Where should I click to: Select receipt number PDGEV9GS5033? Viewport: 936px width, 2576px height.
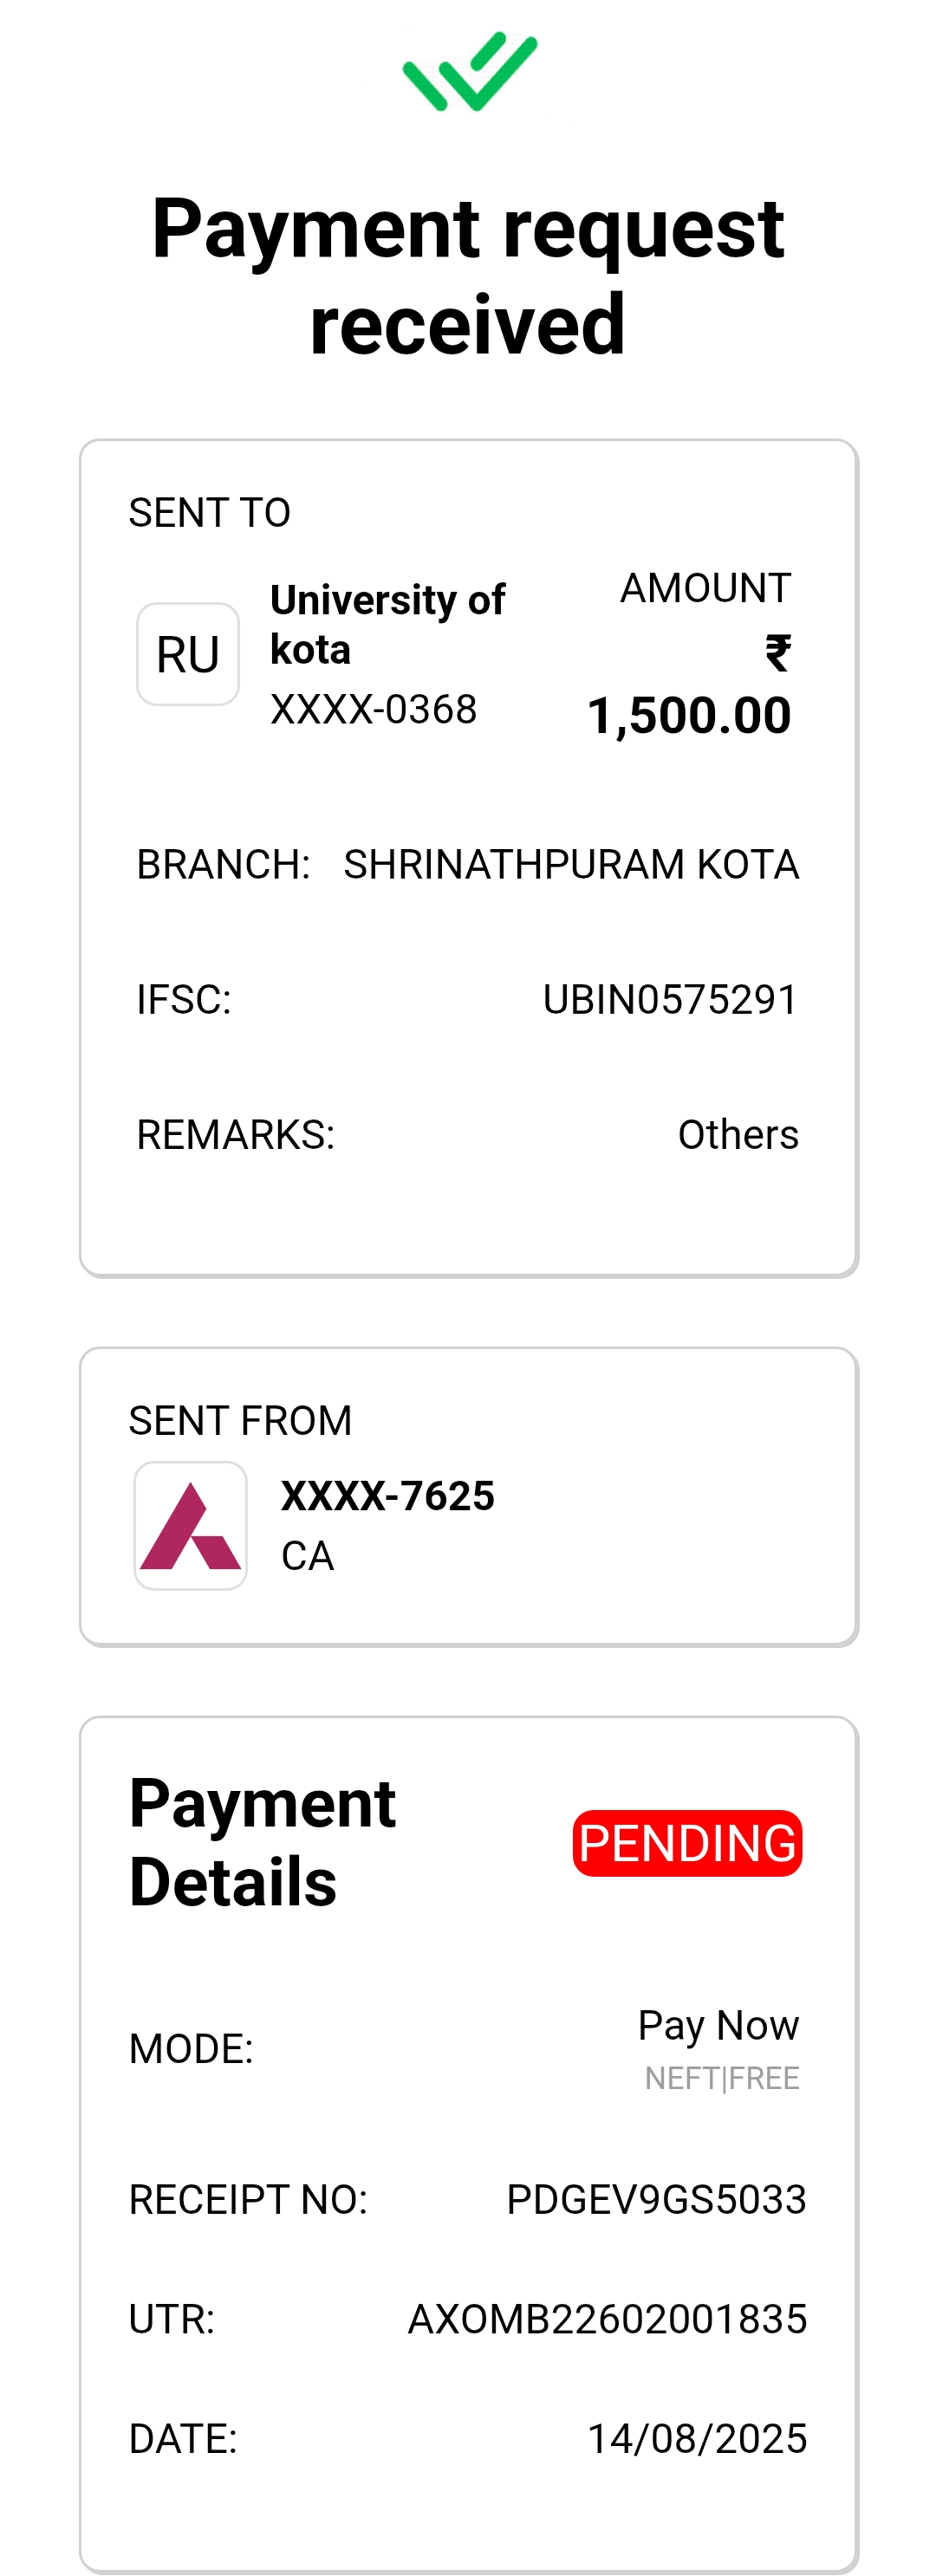pyautogui.click(x=656, y=2199)
